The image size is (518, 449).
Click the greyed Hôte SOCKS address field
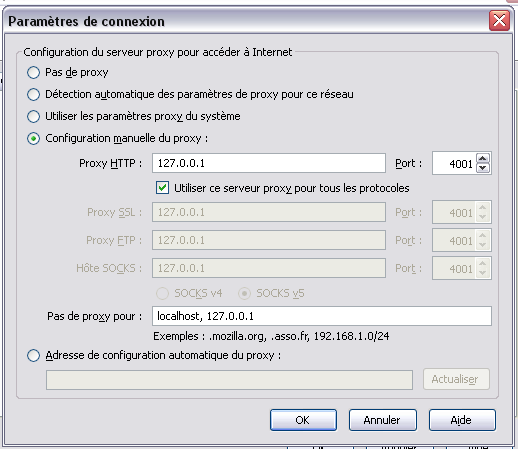coord(269,268)
